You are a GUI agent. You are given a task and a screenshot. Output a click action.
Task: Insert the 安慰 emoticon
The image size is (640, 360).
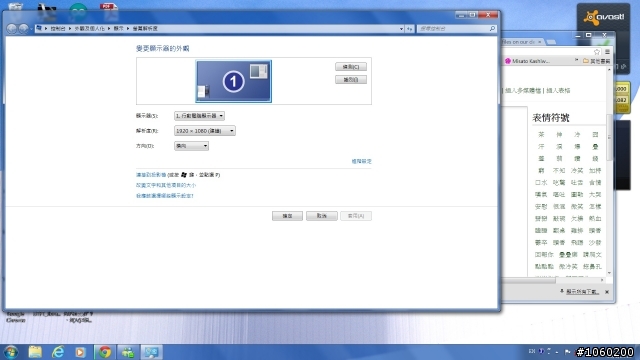click(541, 207)
